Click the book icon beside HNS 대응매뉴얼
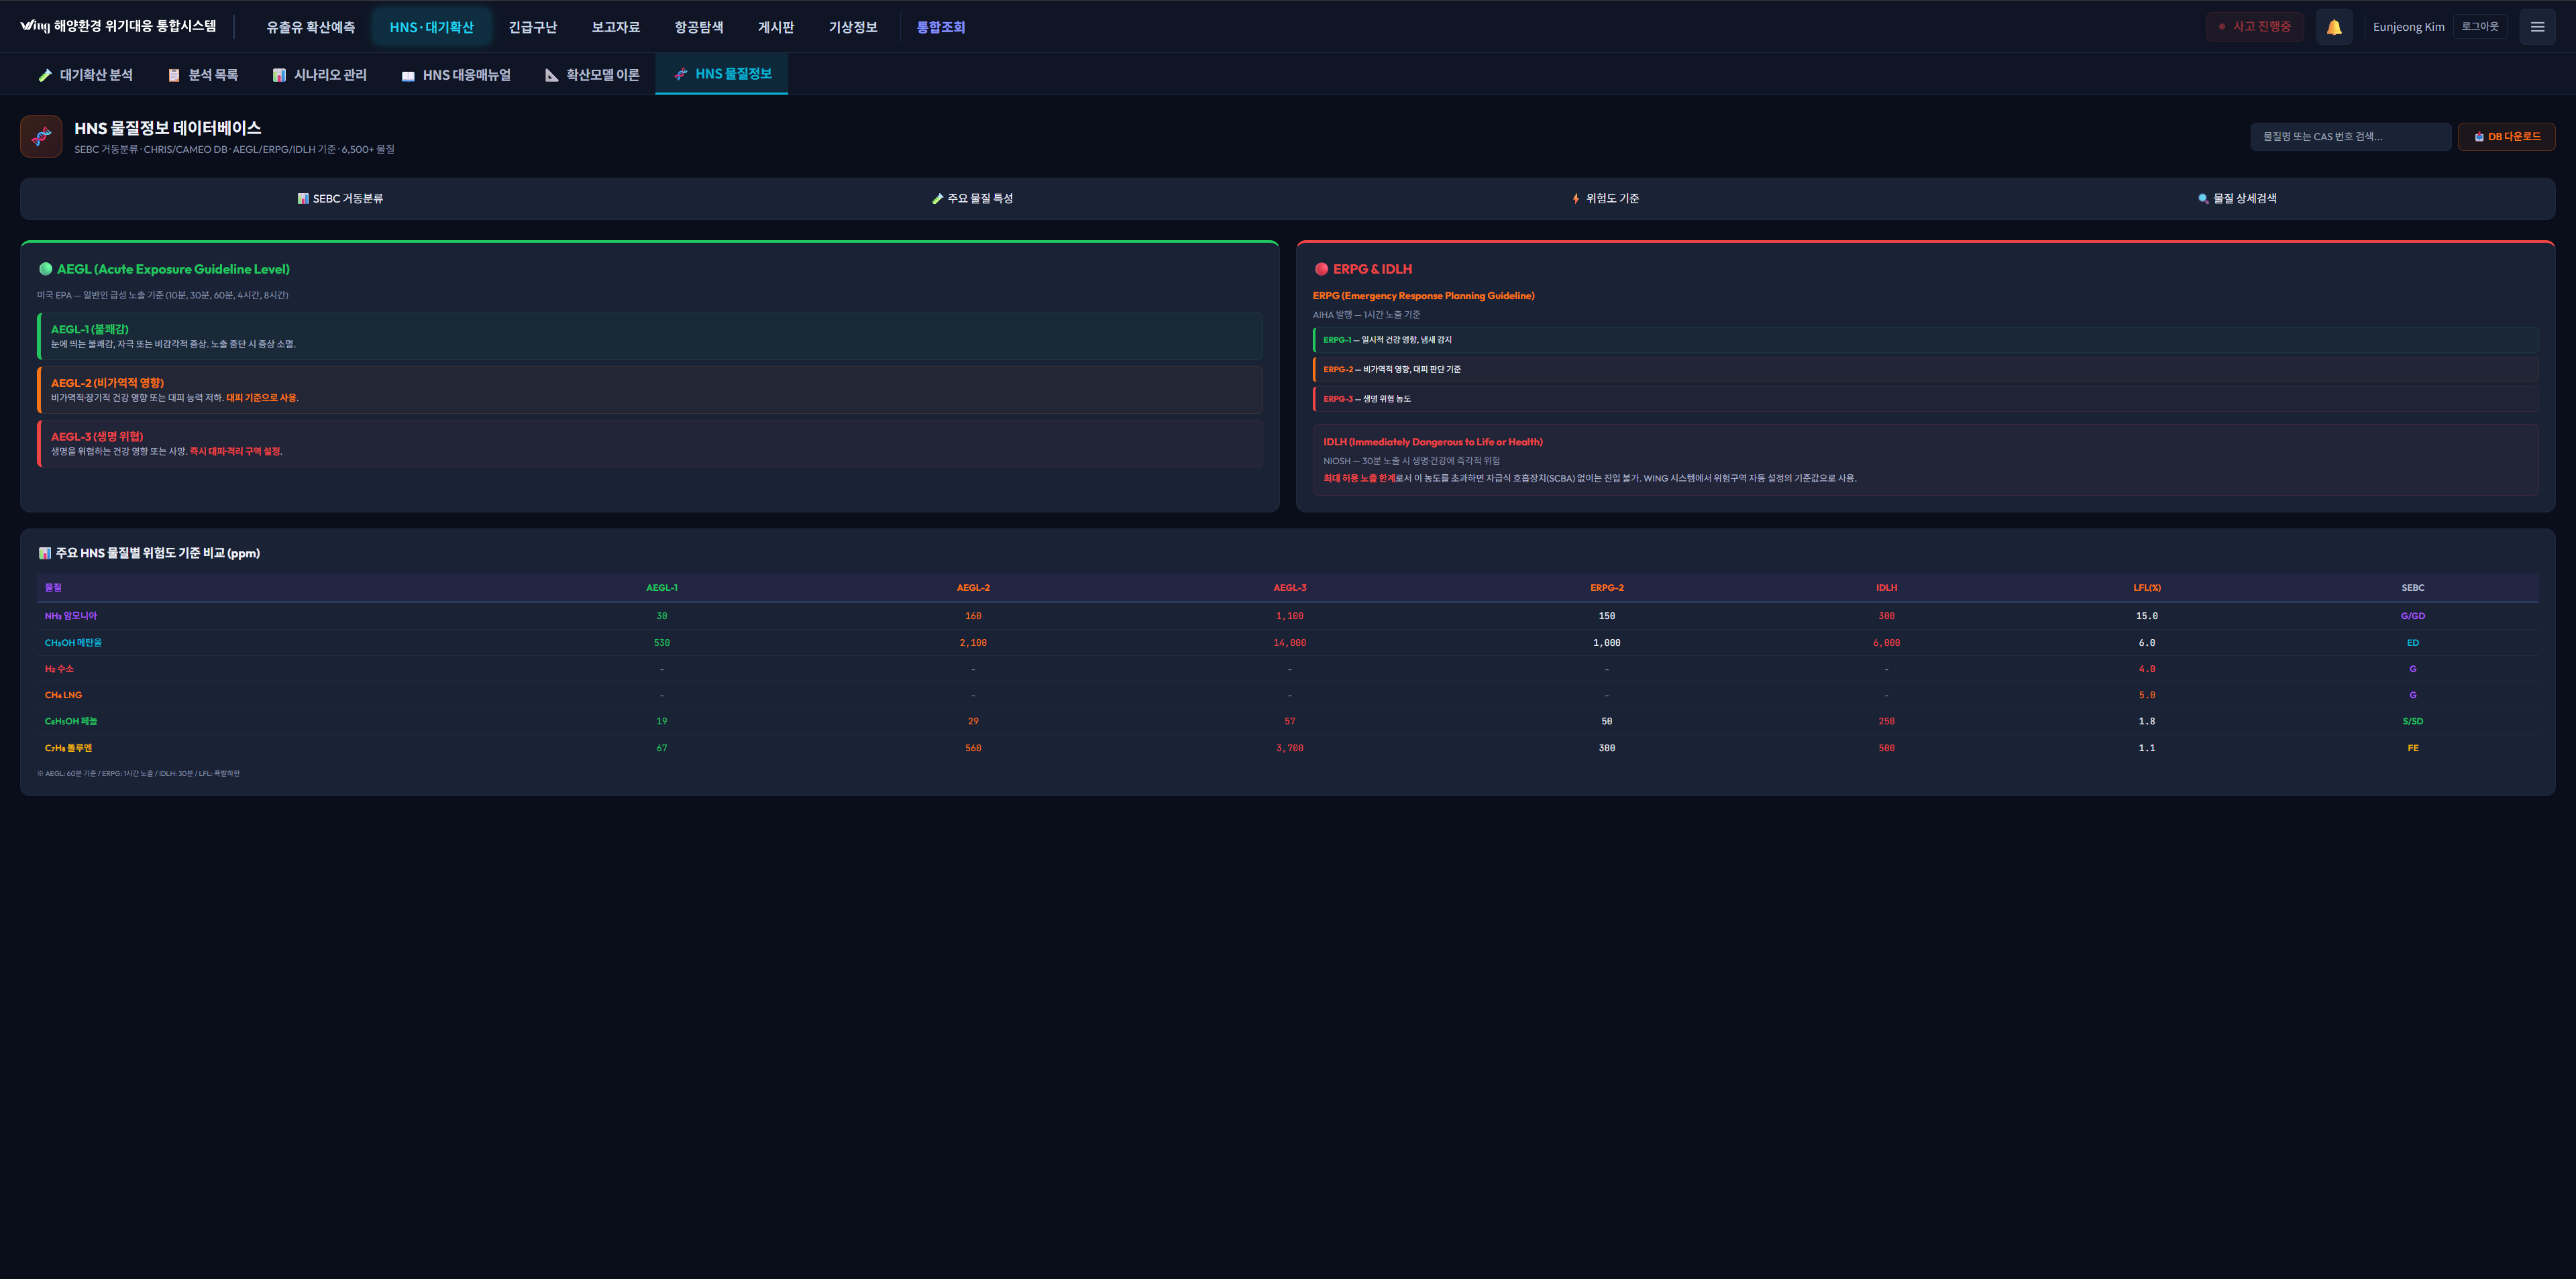This screenshot has width=2576, height=1279. pos(408,76)
